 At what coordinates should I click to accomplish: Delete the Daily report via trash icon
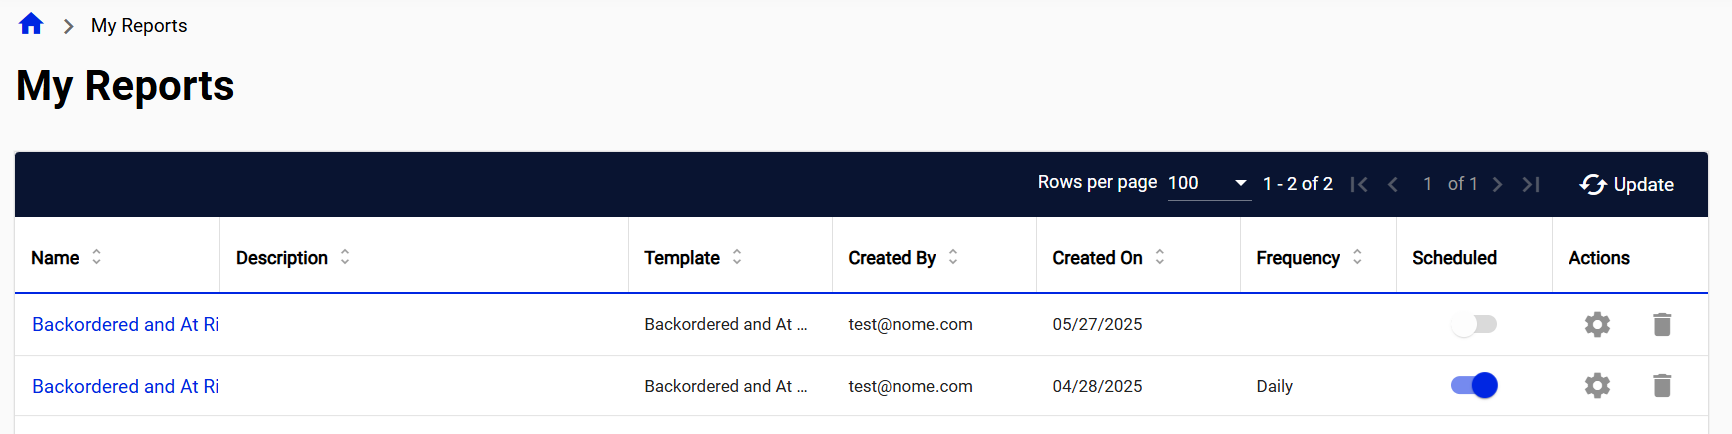click(1662, 386)
